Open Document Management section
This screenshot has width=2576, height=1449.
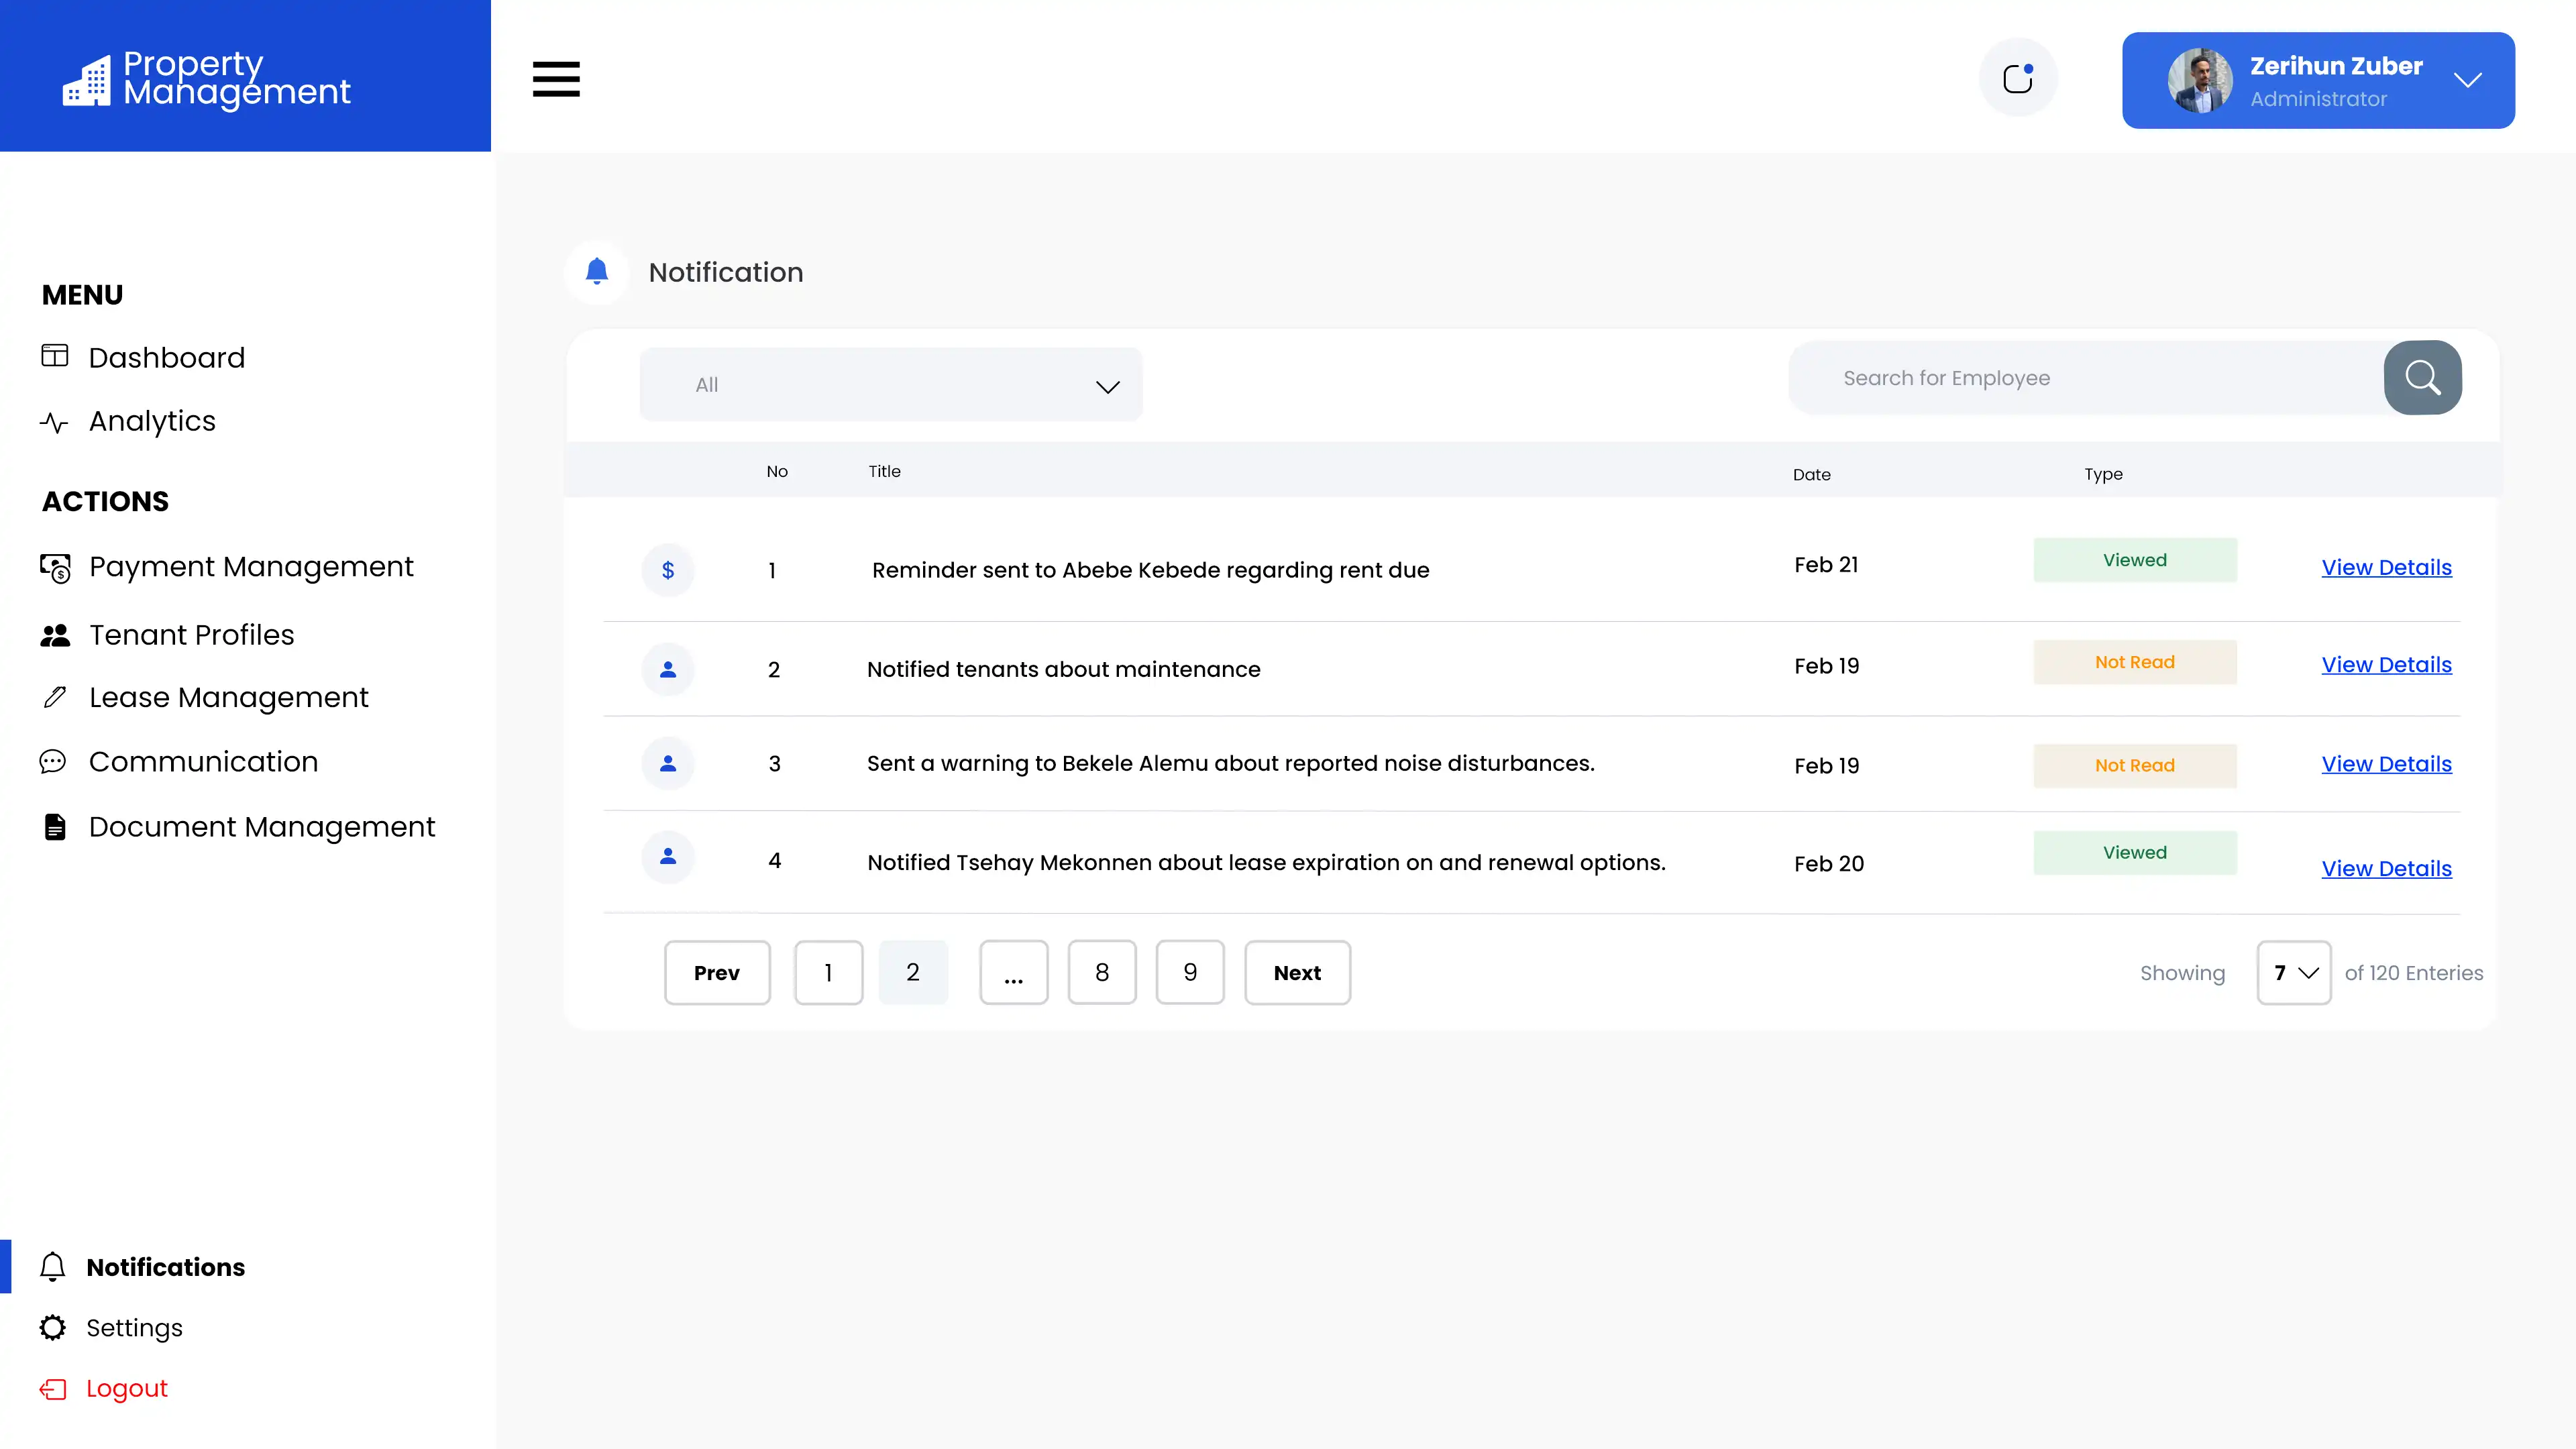tap(261, 827)
